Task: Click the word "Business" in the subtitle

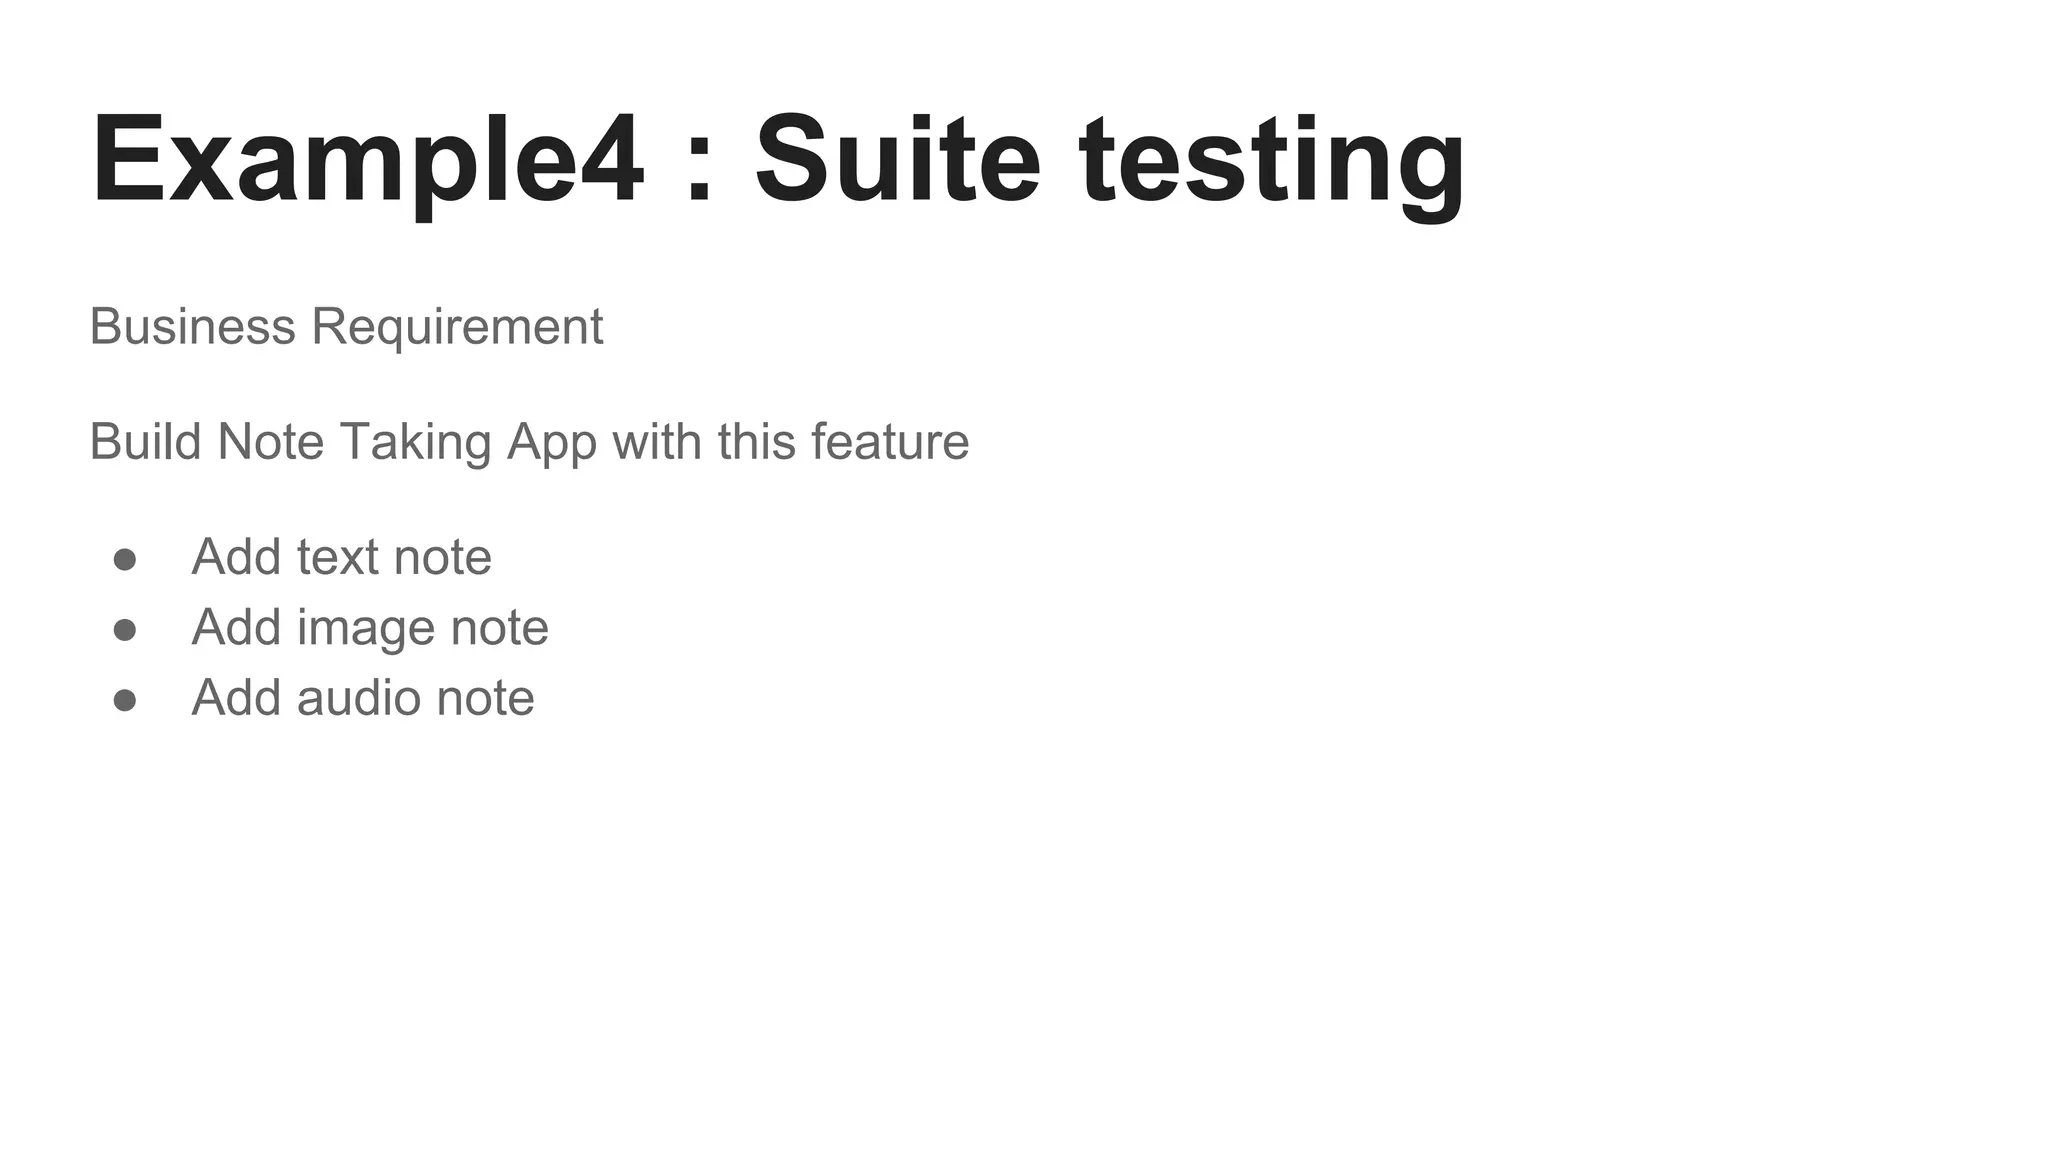Action: point(192,326)
